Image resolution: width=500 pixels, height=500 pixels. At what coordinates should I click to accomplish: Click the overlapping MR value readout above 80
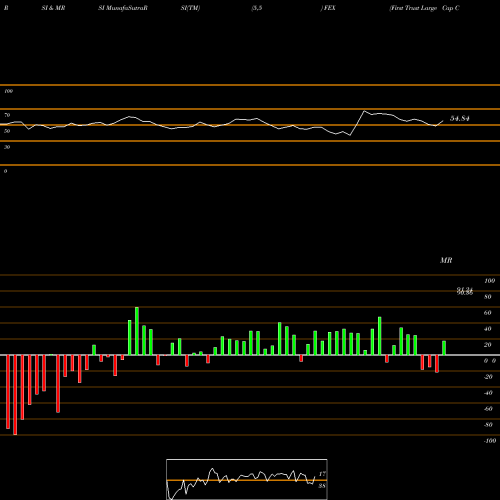[x=465, y=291]
